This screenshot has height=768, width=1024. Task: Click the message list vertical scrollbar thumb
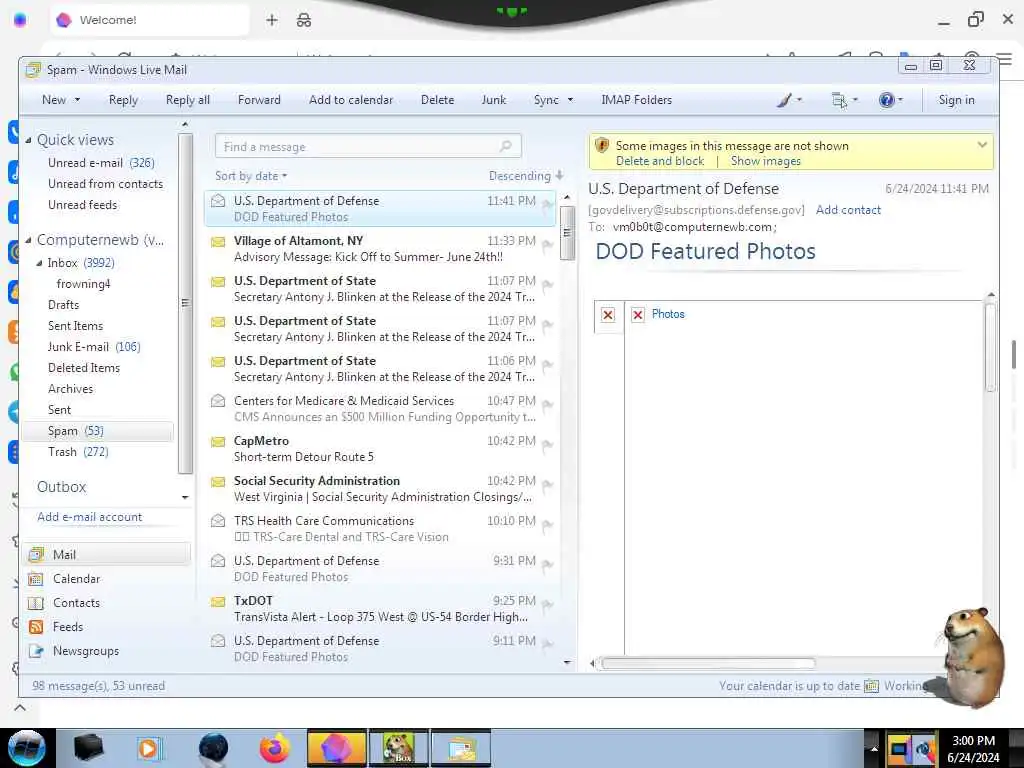pyautogui.click(x=567, y=232)
